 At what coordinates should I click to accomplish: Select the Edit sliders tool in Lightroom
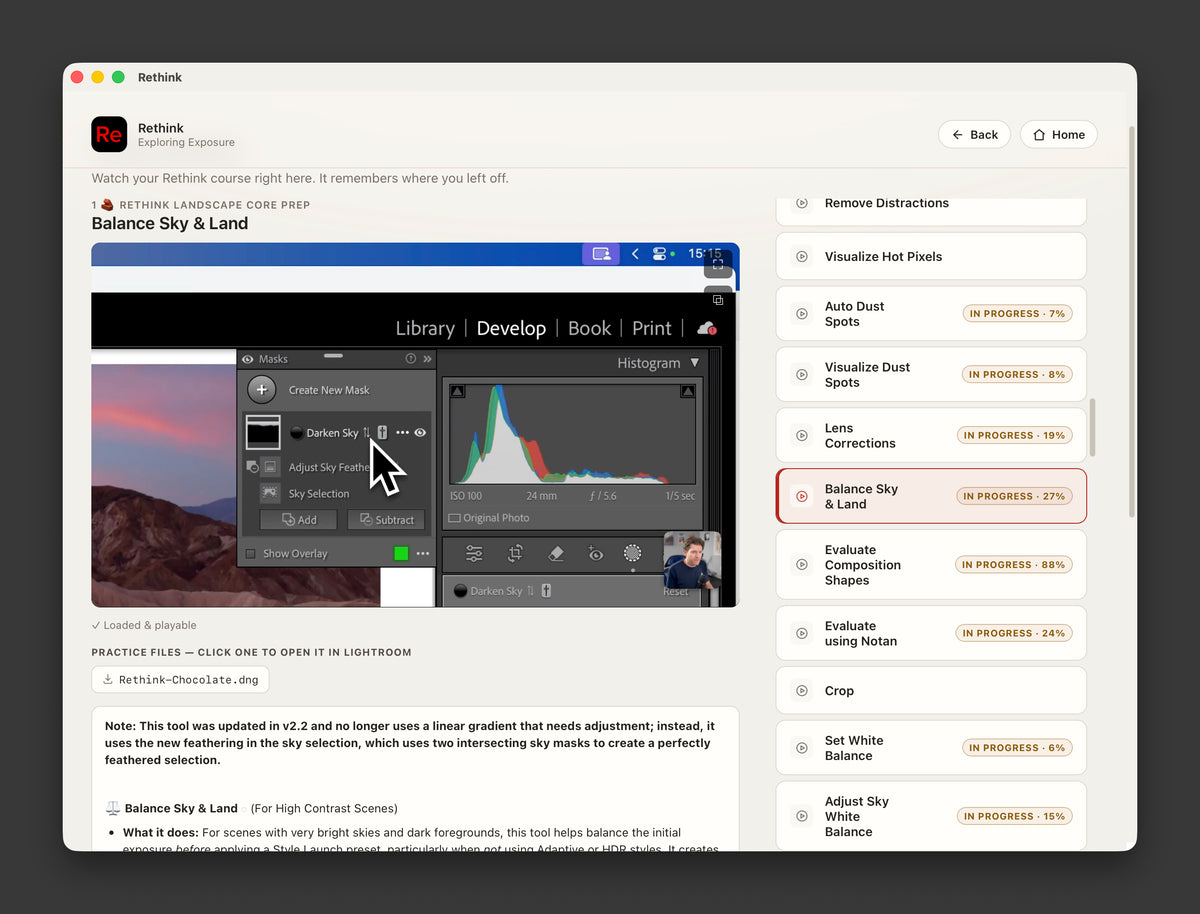pyautogui.click(x=474, y=553)
